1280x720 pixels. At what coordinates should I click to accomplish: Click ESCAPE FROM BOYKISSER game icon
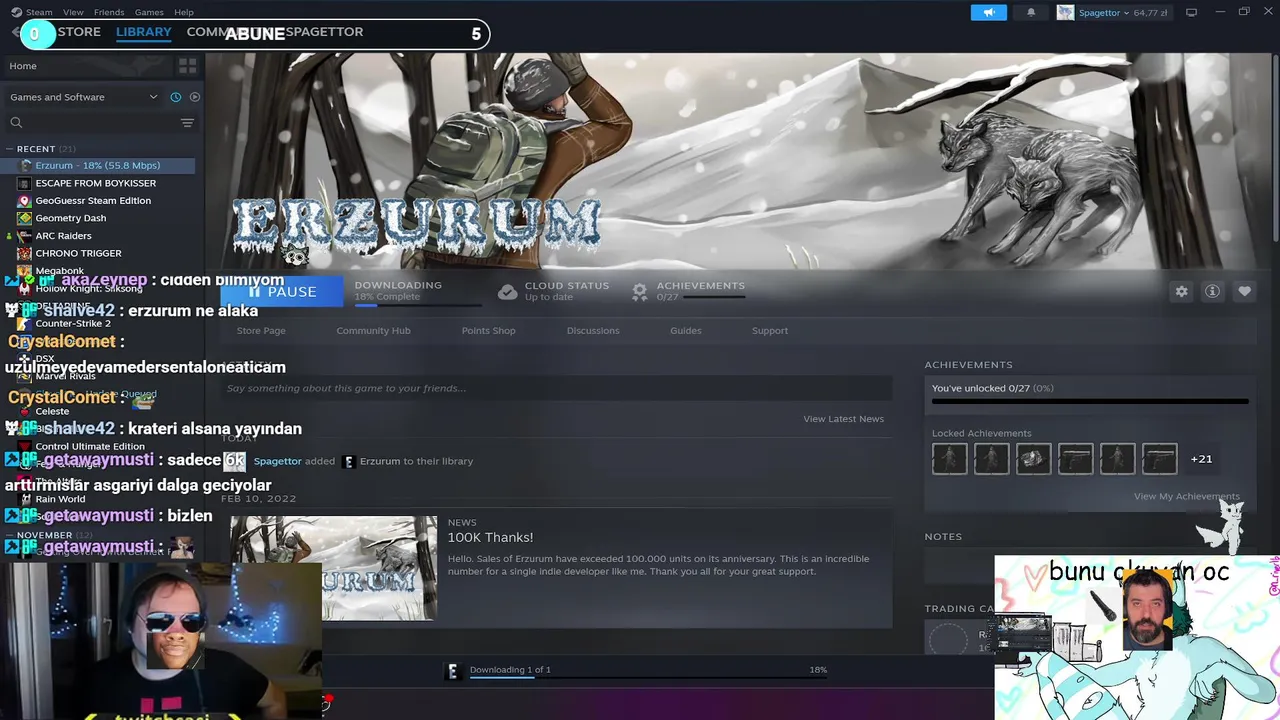click(24, 183)
